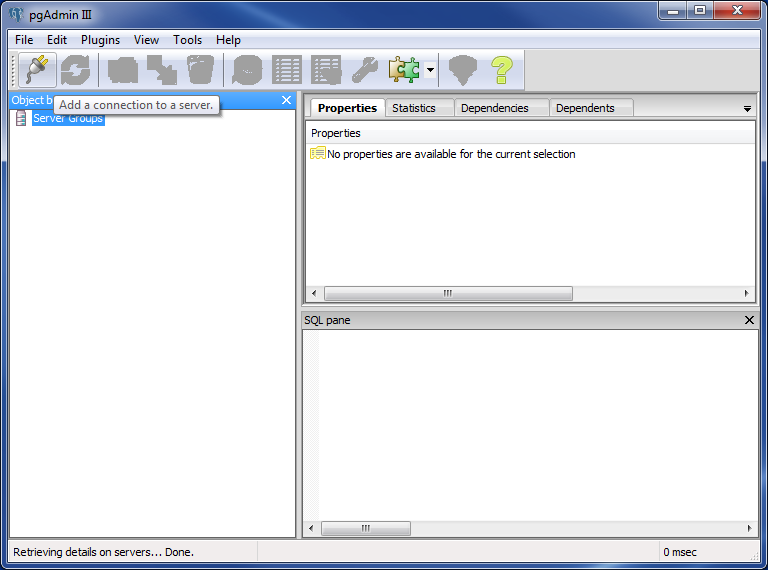768x570 pixels.
Task: Click the Refresh object toolbar icon
Action: tap(75, 70)
